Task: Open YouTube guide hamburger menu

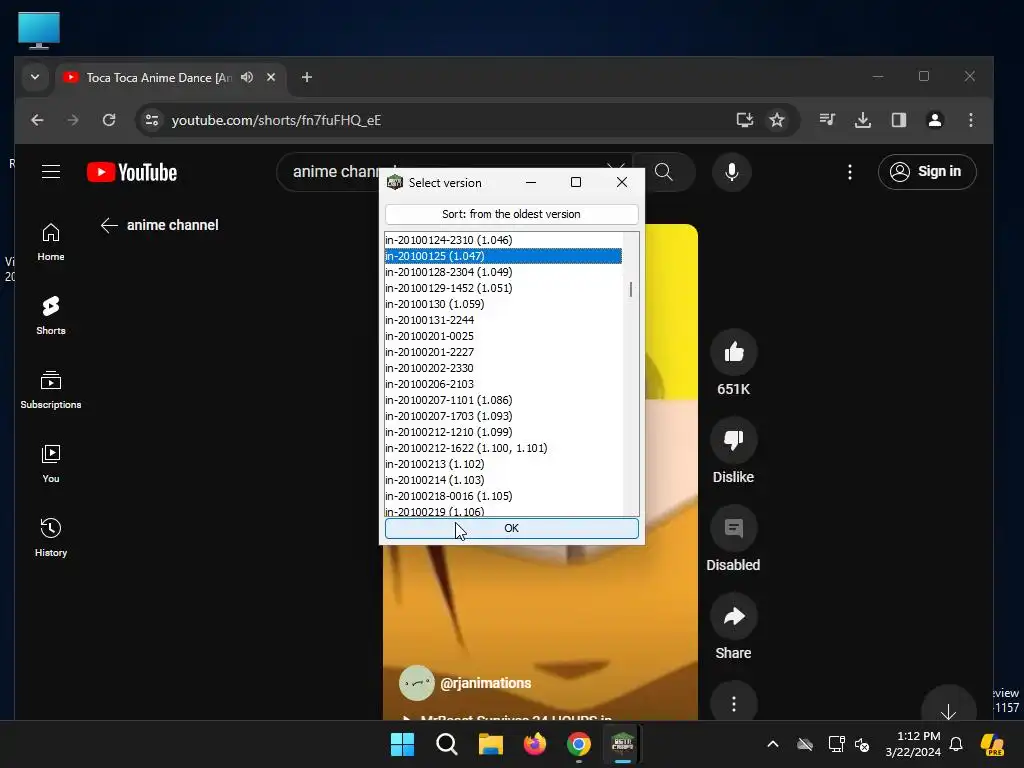Action: coord(51,172)
